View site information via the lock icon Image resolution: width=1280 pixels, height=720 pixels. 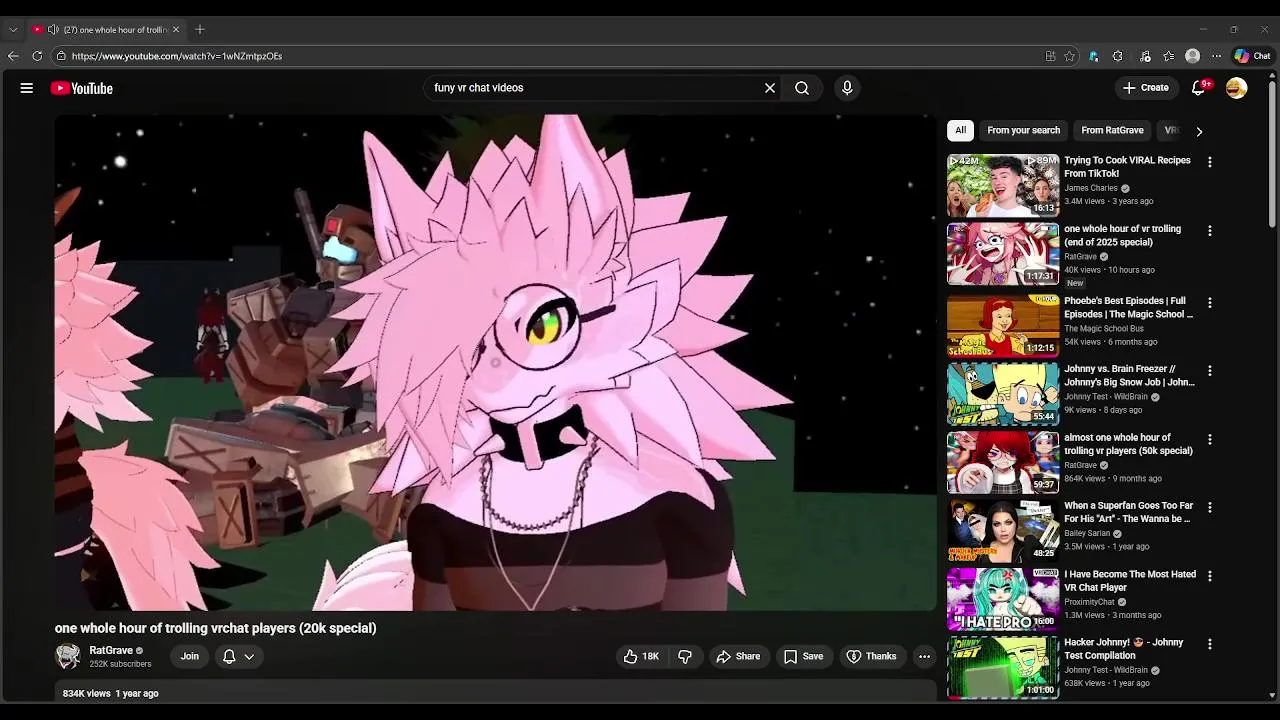coord(61,56)
